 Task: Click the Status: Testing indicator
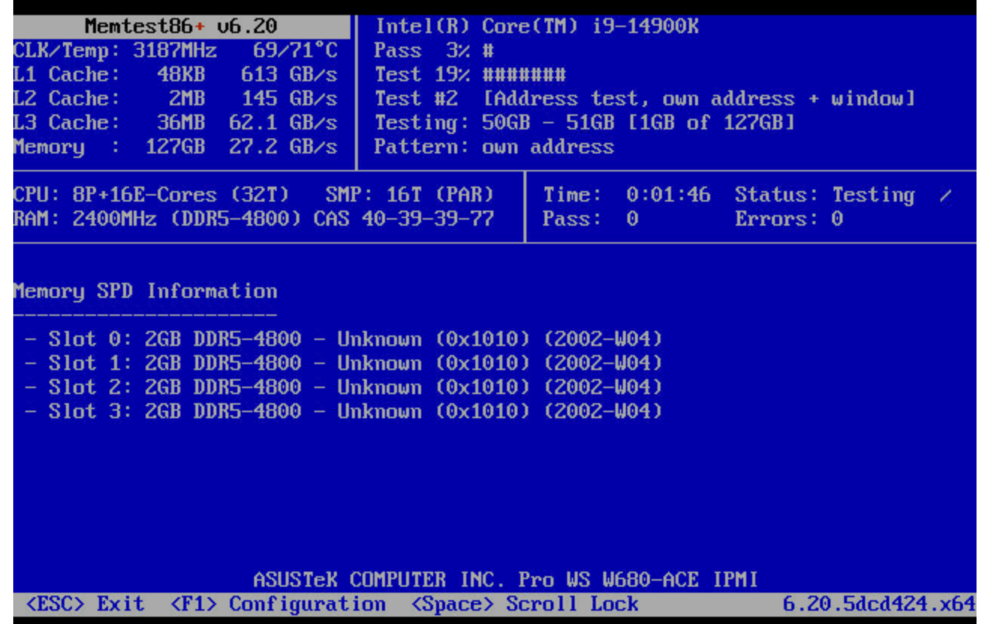[x=826, y=195]
